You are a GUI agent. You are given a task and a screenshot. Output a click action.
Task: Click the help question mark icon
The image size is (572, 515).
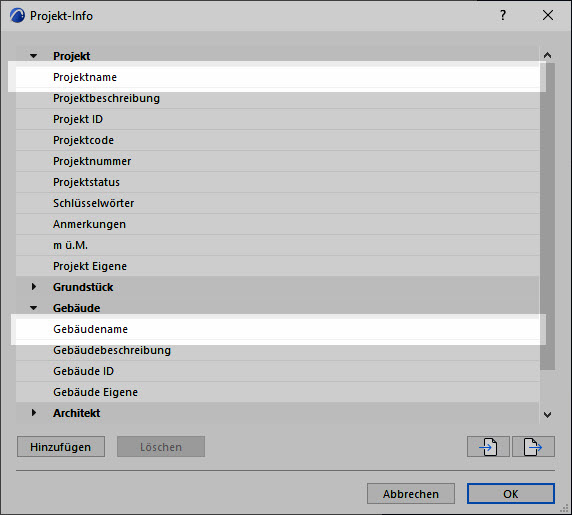tap(503, 15)
